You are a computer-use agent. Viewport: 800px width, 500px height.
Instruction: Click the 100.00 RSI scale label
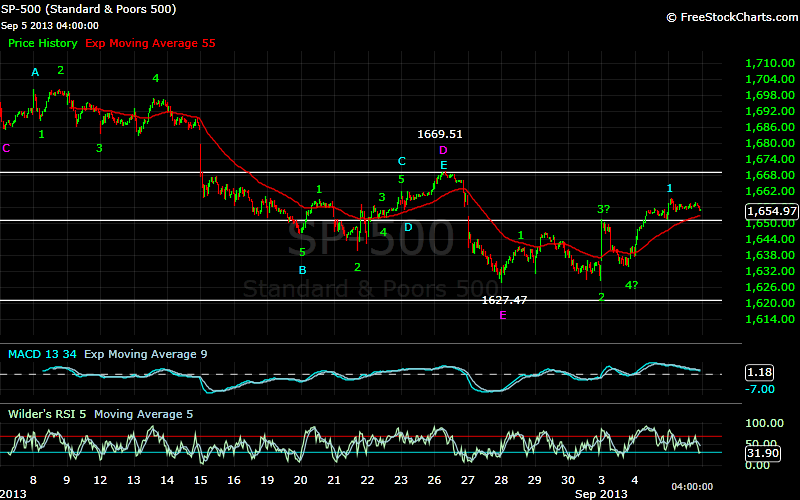pyautogui.click(x=765, y=423)
